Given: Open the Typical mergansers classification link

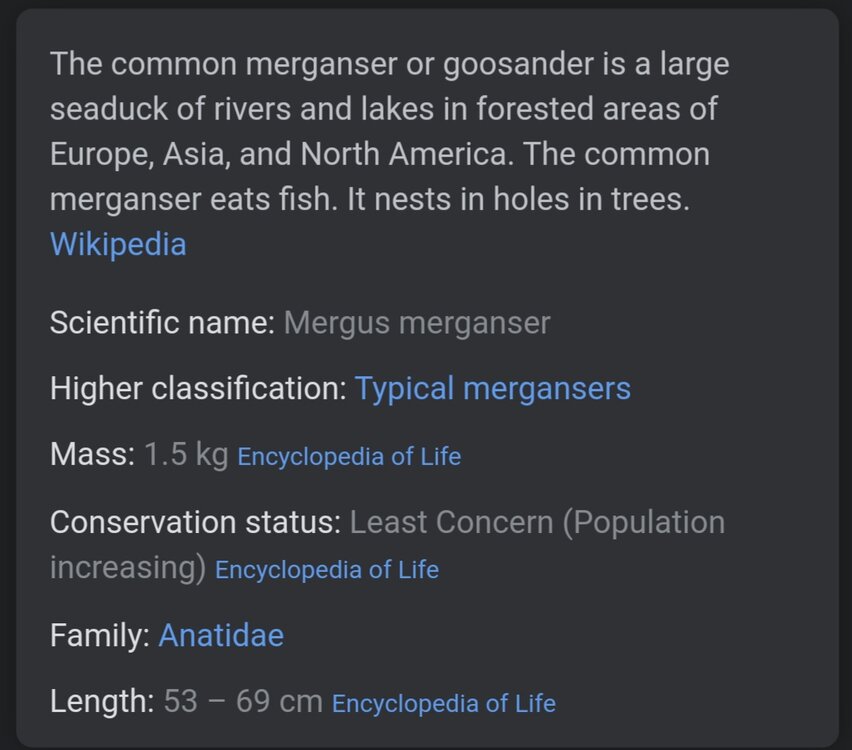Looking at the screenshot, I should [x=492, y=389].
